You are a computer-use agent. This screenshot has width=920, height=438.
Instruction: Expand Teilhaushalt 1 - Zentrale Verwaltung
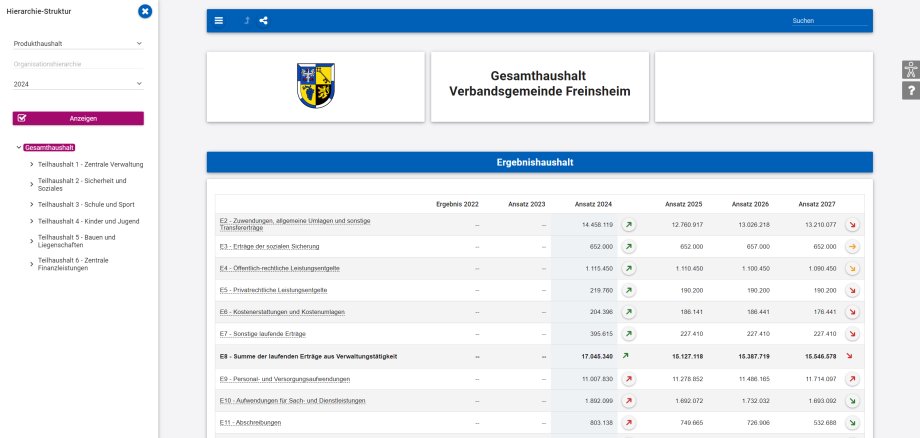[32, 165]
